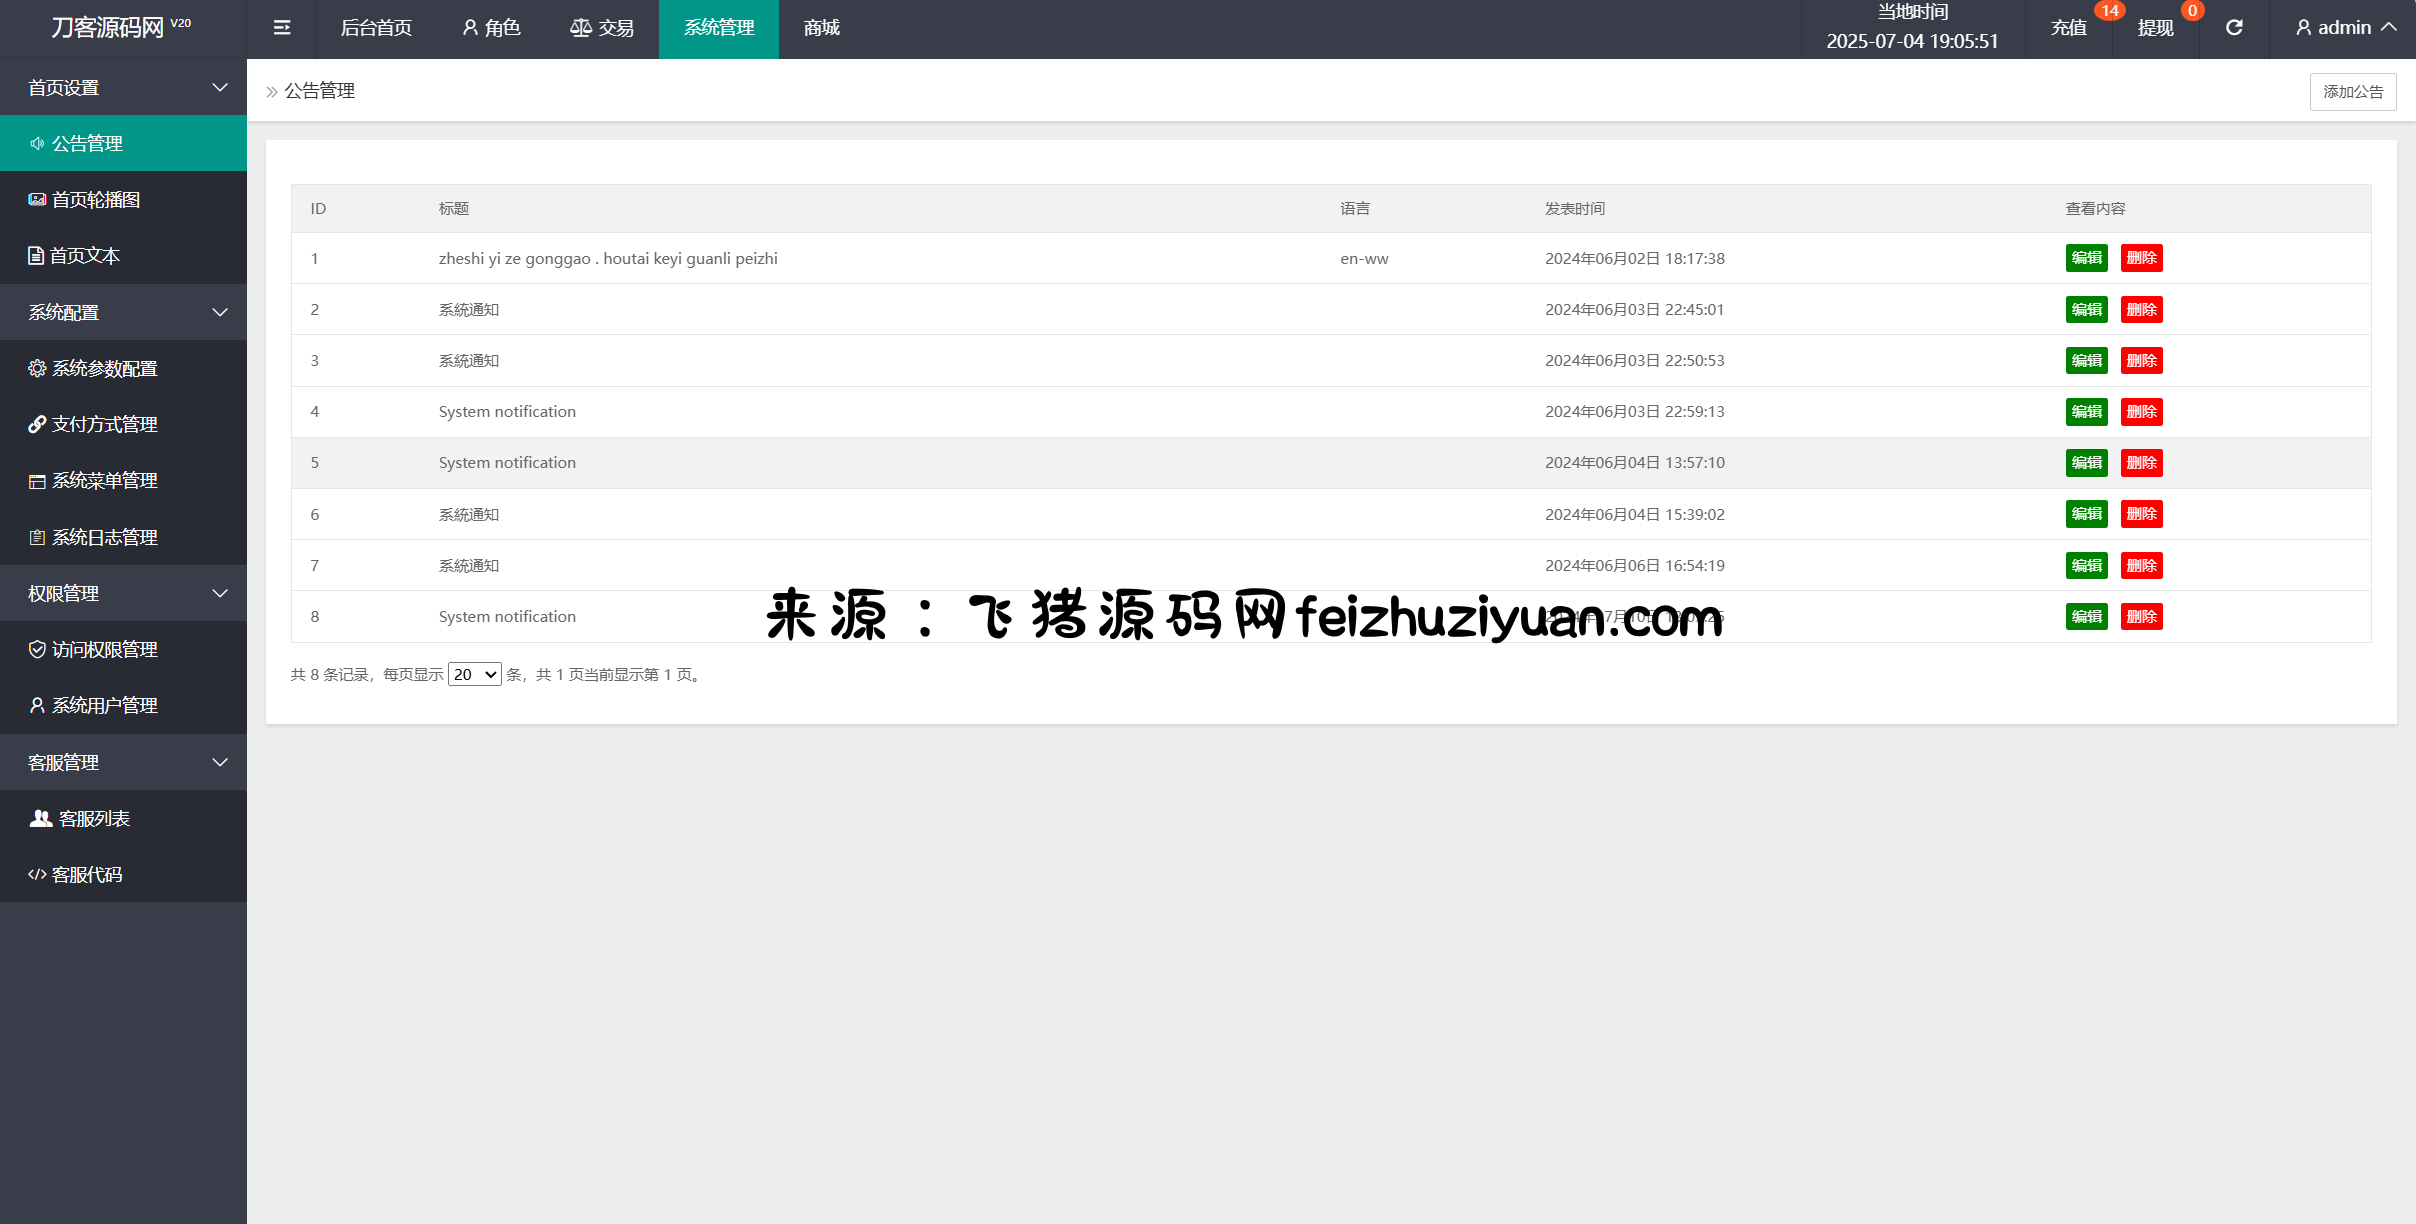Click the sidebar collapse hamburger icon
This screenshot has height=1224, width=2416.
pos(282,28)
